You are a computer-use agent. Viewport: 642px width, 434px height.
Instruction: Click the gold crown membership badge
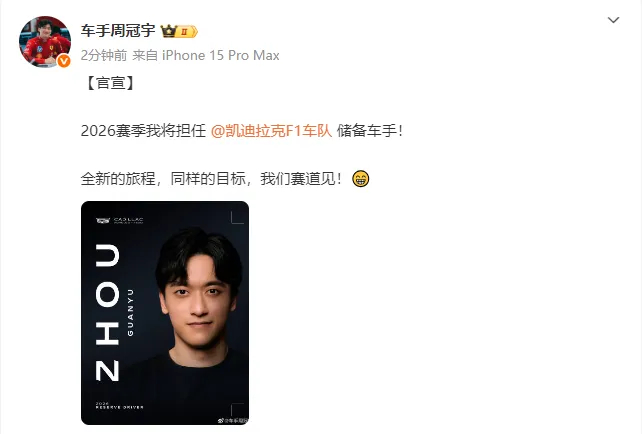tap(179, 31)
